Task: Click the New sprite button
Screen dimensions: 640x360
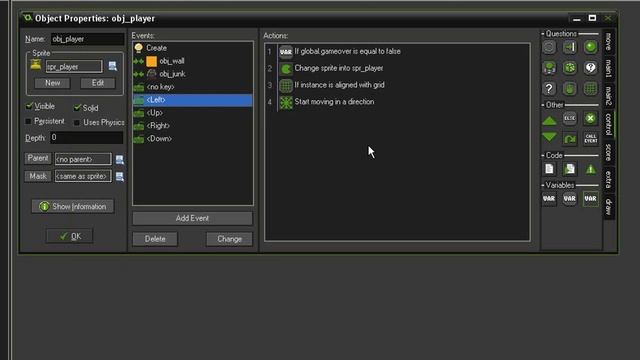Action: 52,83
